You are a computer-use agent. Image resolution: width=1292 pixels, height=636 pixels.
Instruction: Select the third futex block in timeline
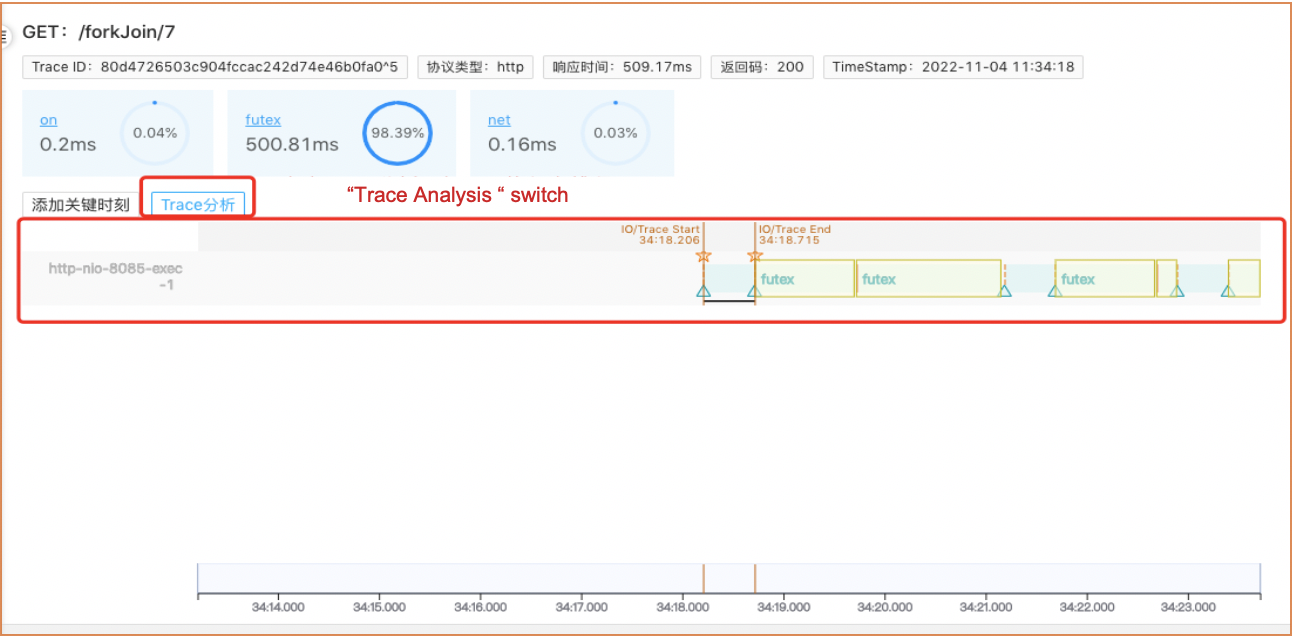(1105, 279)
